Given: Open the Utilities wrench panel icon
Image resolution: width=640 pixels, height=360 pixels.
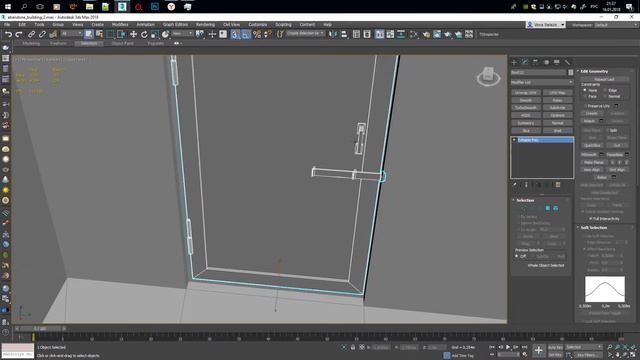Looking at the screenshot, I should [567, 62].
